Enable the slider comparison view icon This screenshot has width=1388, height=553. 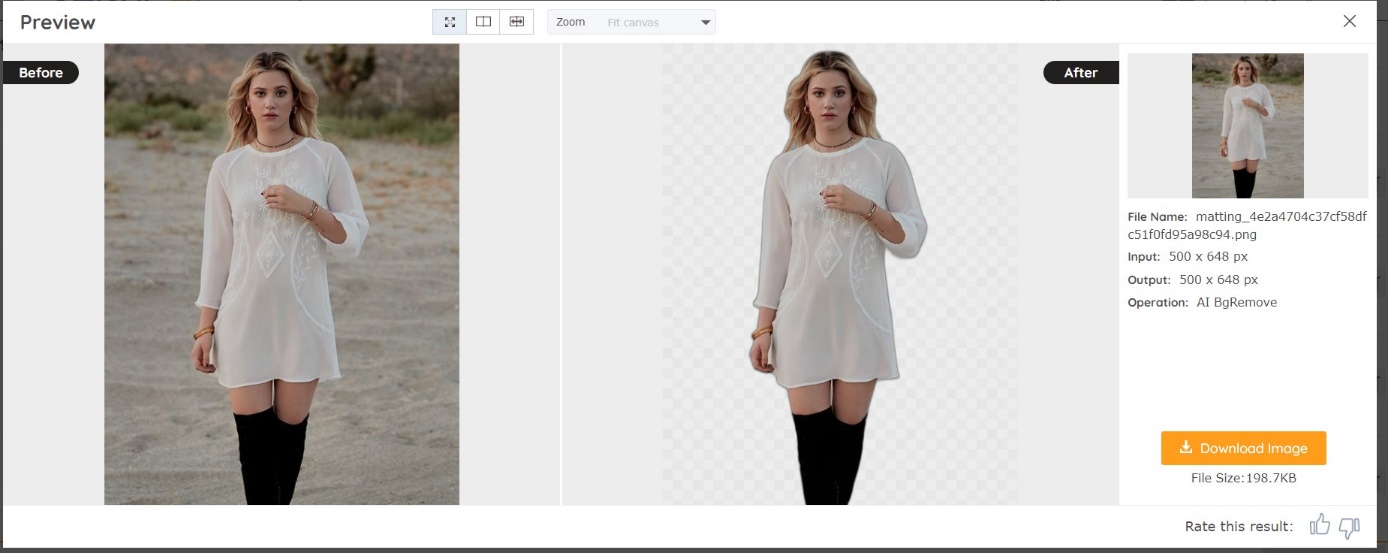pyautogui.click(x=516, y=22)
